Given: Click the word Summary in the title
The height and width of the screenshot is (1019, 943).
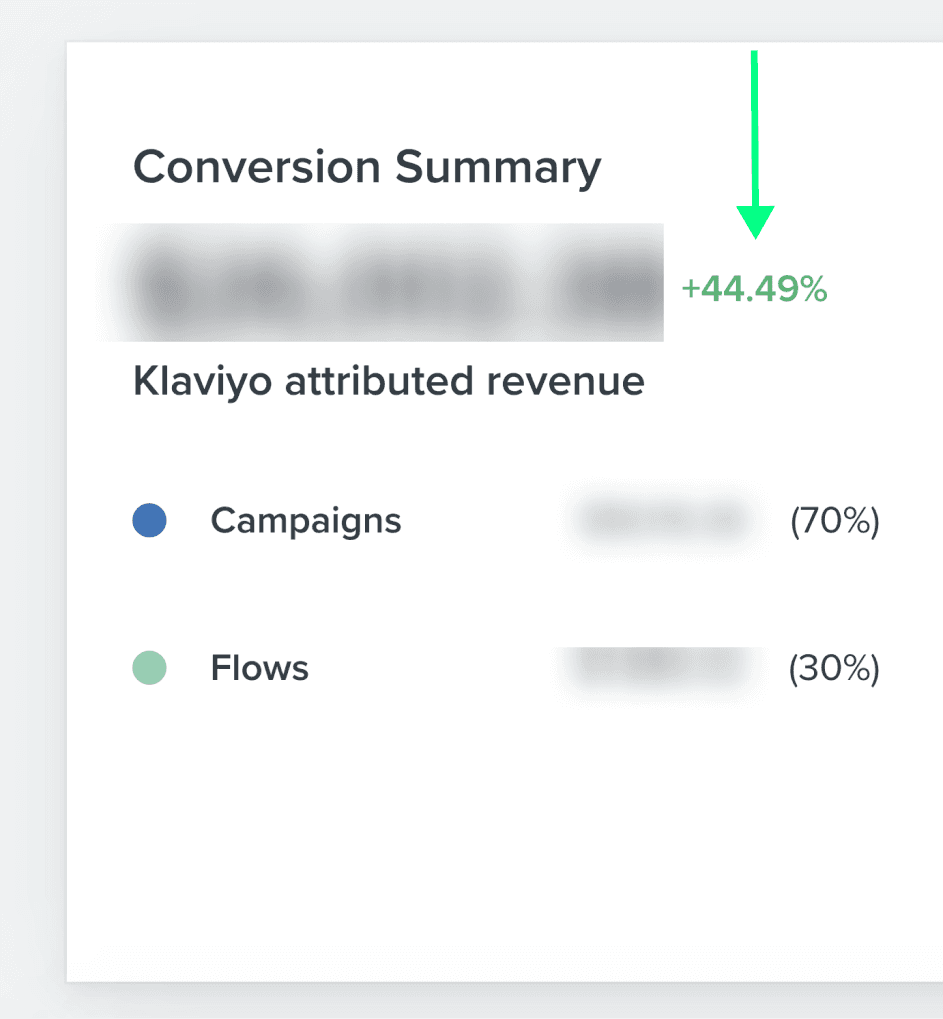Looking at the screenshot, I should (498, 168).
